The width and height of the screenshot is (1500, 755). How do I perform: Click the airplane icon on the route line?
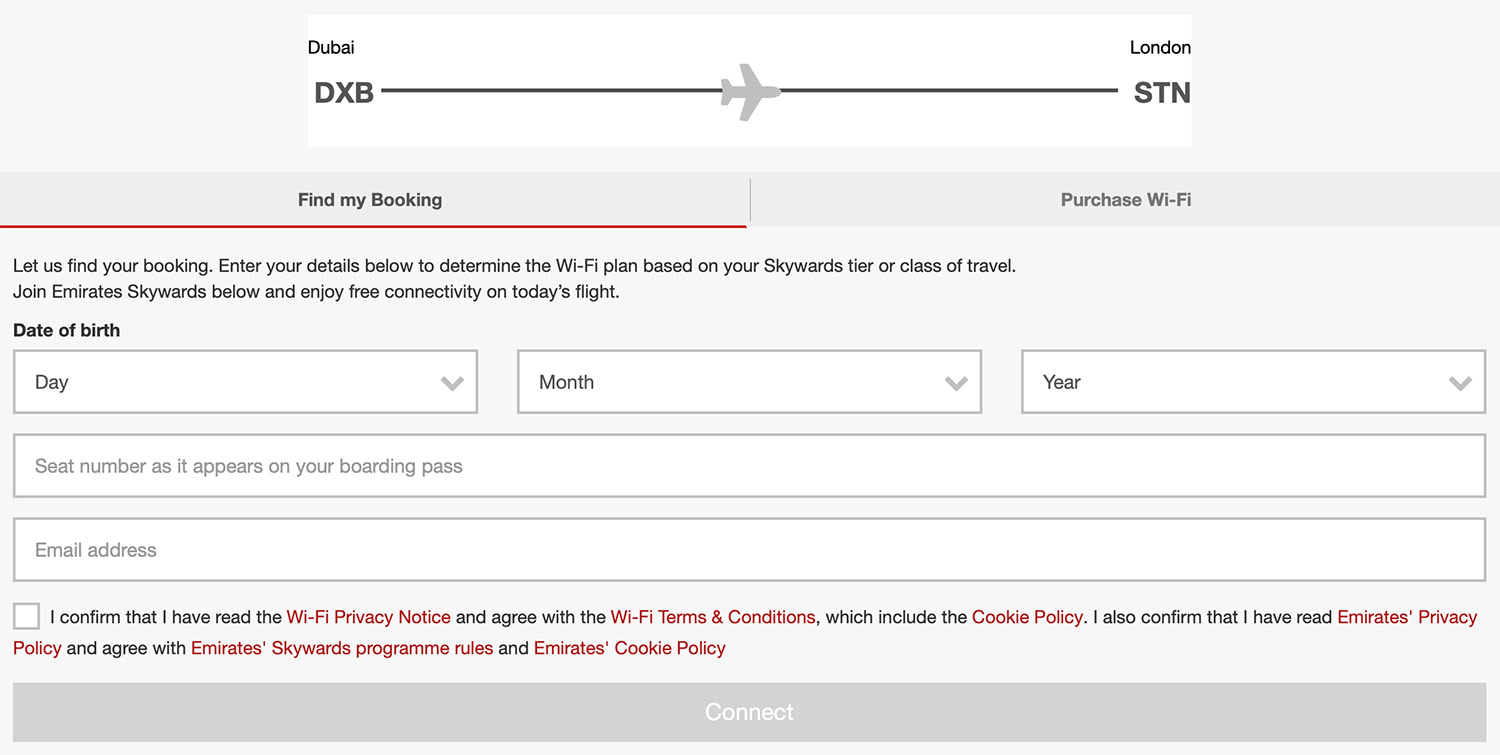point(750,91)
